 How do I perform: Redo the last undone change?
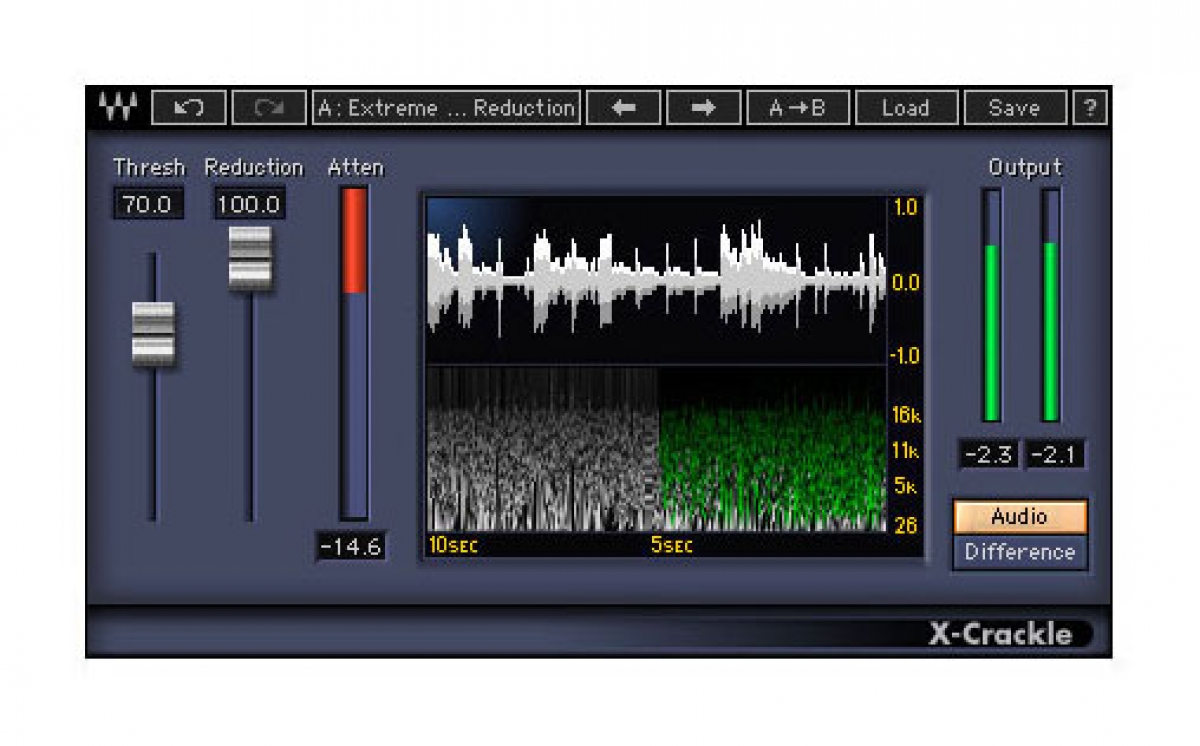point(269,107)
